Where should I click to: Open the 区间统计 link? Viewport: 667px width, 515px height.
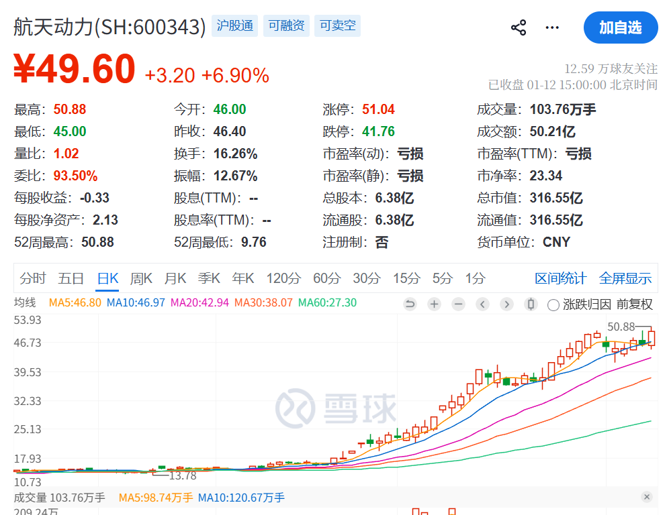560,278
